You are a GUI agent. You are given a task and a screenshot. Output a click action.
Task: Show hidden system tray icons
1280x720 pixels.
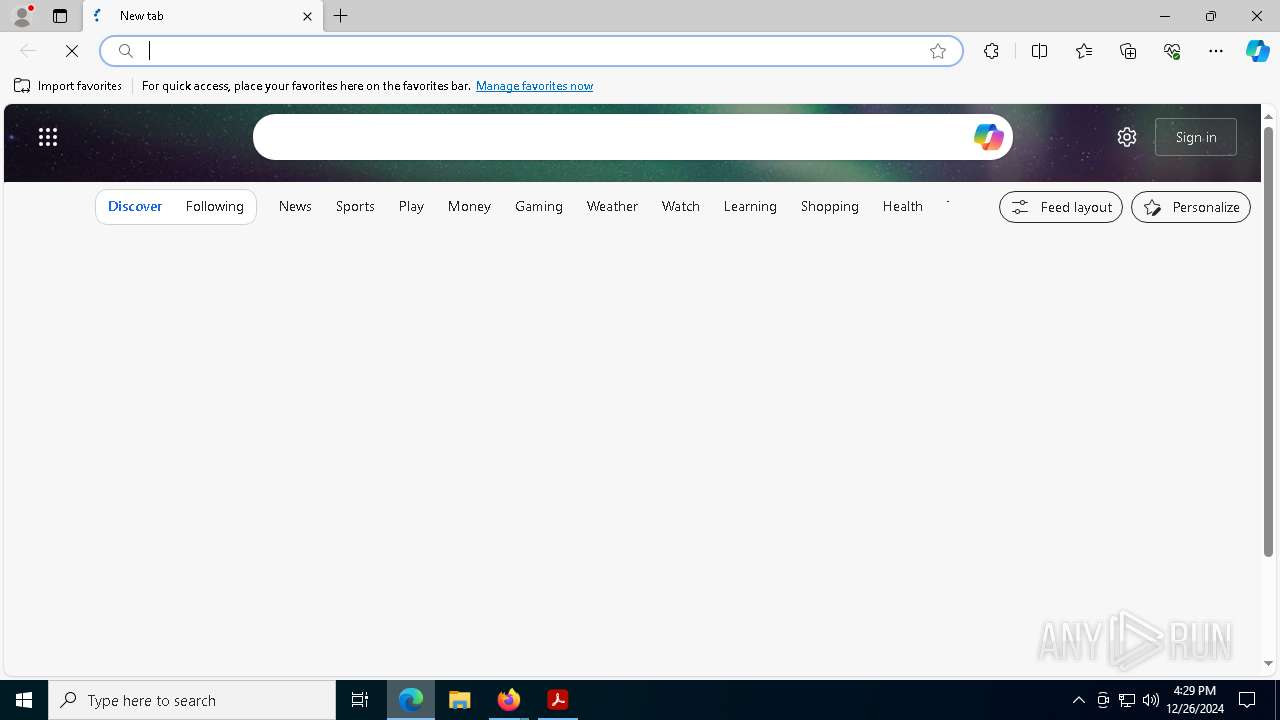1079,700
